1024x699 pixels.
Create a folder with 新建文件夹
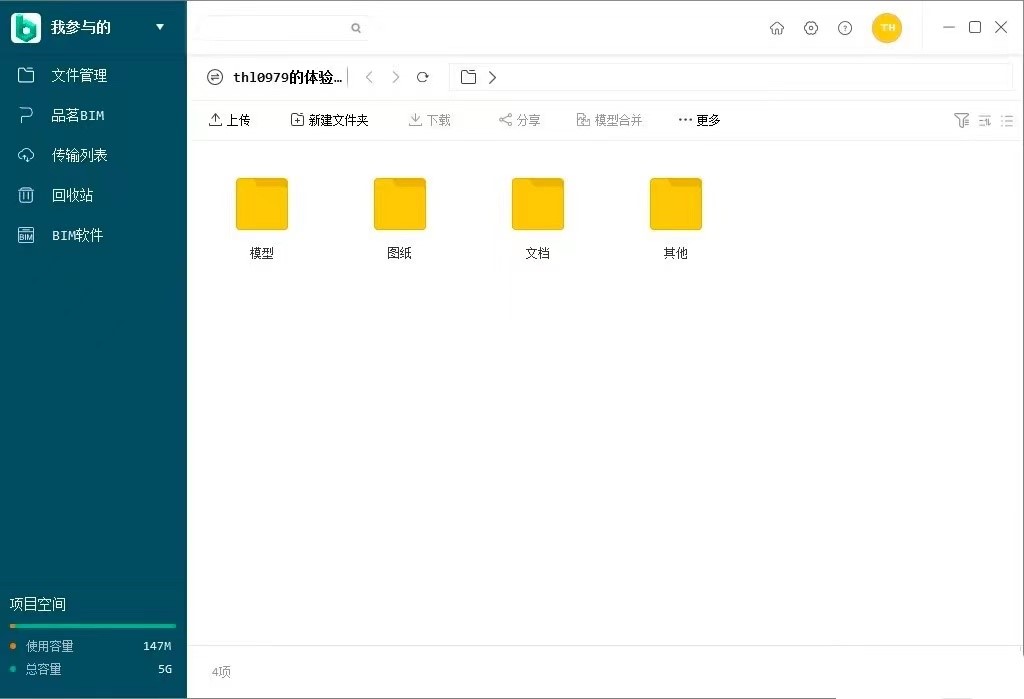point(330,119)
